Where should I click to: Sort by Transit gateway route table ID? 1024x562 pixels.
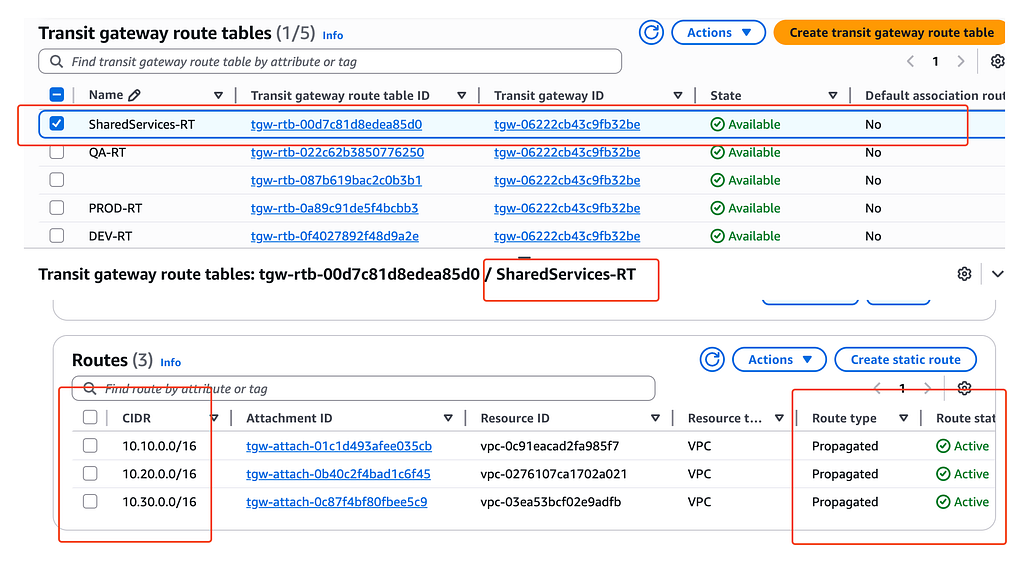tap(461, 95)
